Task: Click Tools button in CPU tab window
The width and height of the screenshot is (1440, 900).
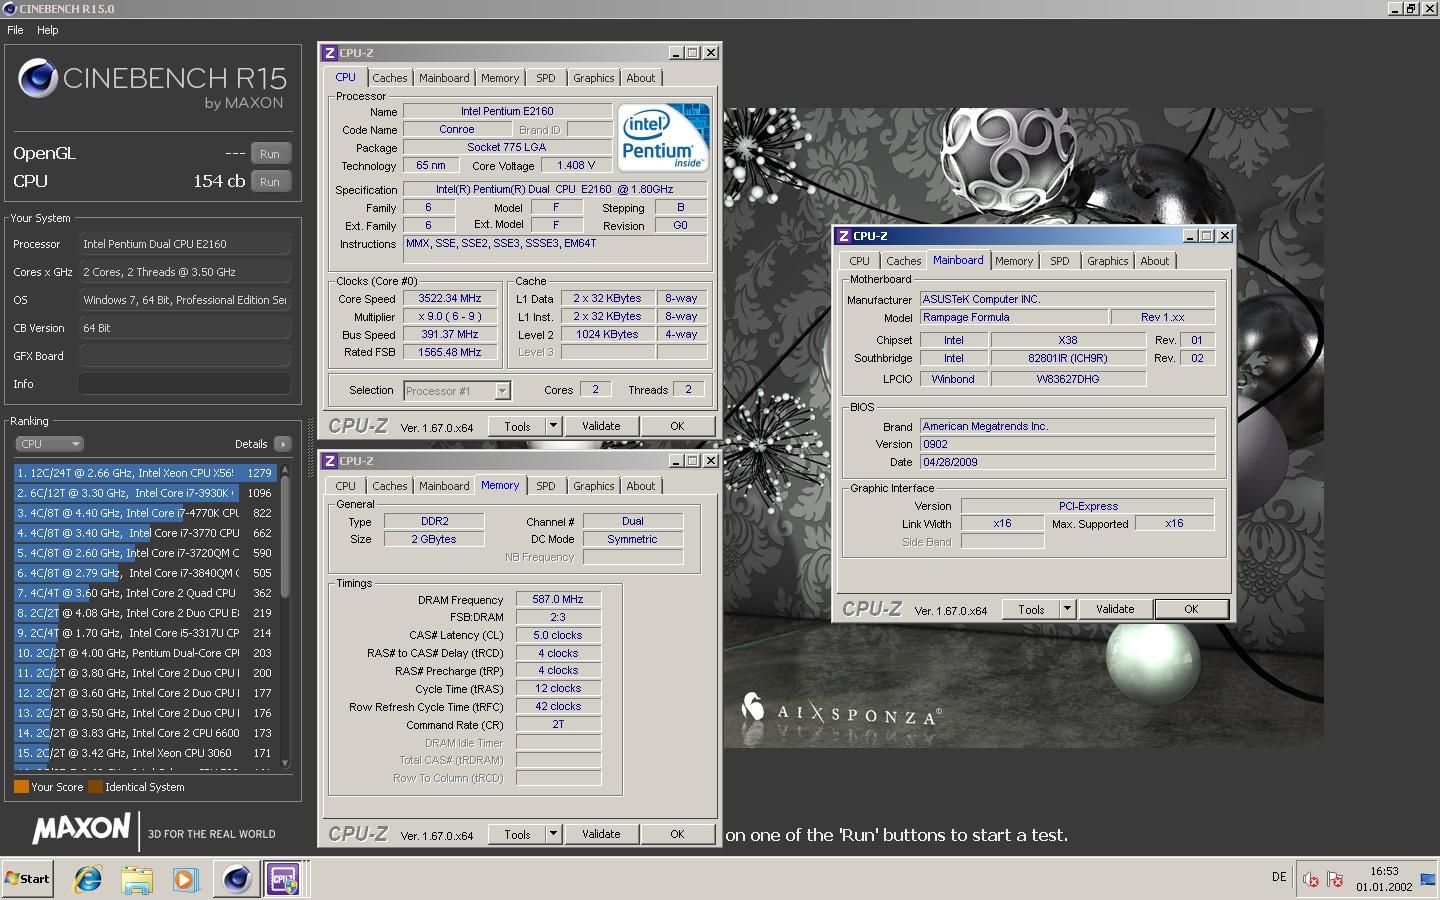Action: point(517,426)
